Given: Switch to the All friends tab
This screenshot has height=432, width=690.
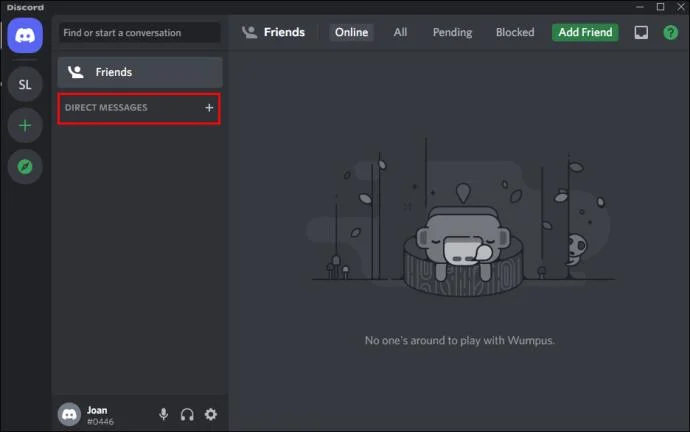Looking at the screenshot, I should (400, 33).
